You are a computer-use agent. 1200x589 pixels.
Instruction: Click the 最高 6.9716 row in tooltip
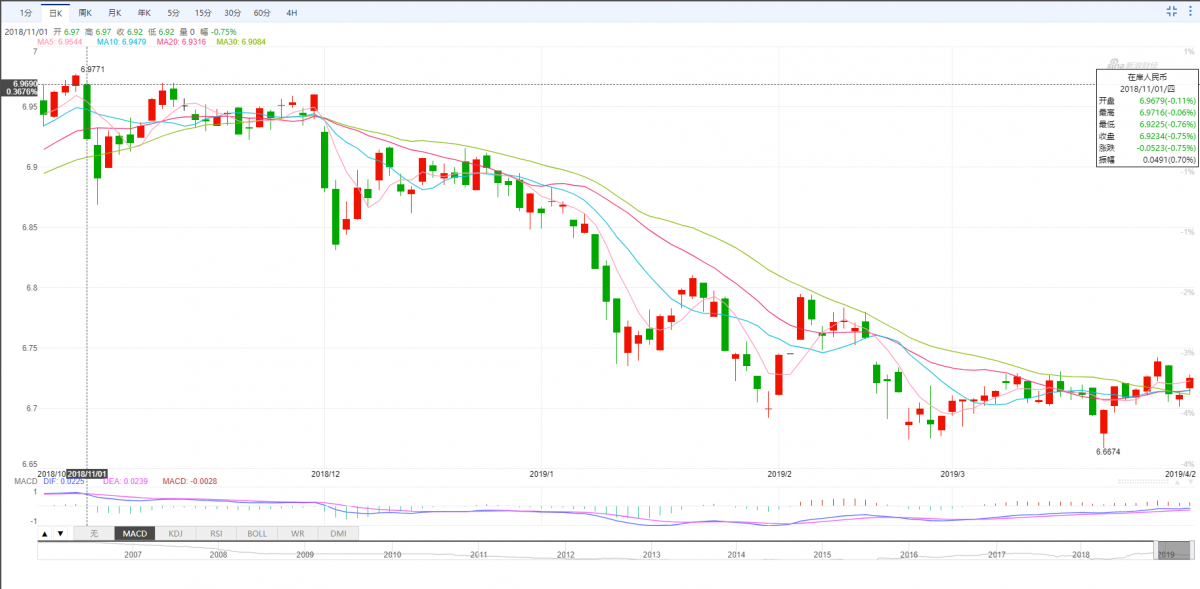pos(1147,113)
